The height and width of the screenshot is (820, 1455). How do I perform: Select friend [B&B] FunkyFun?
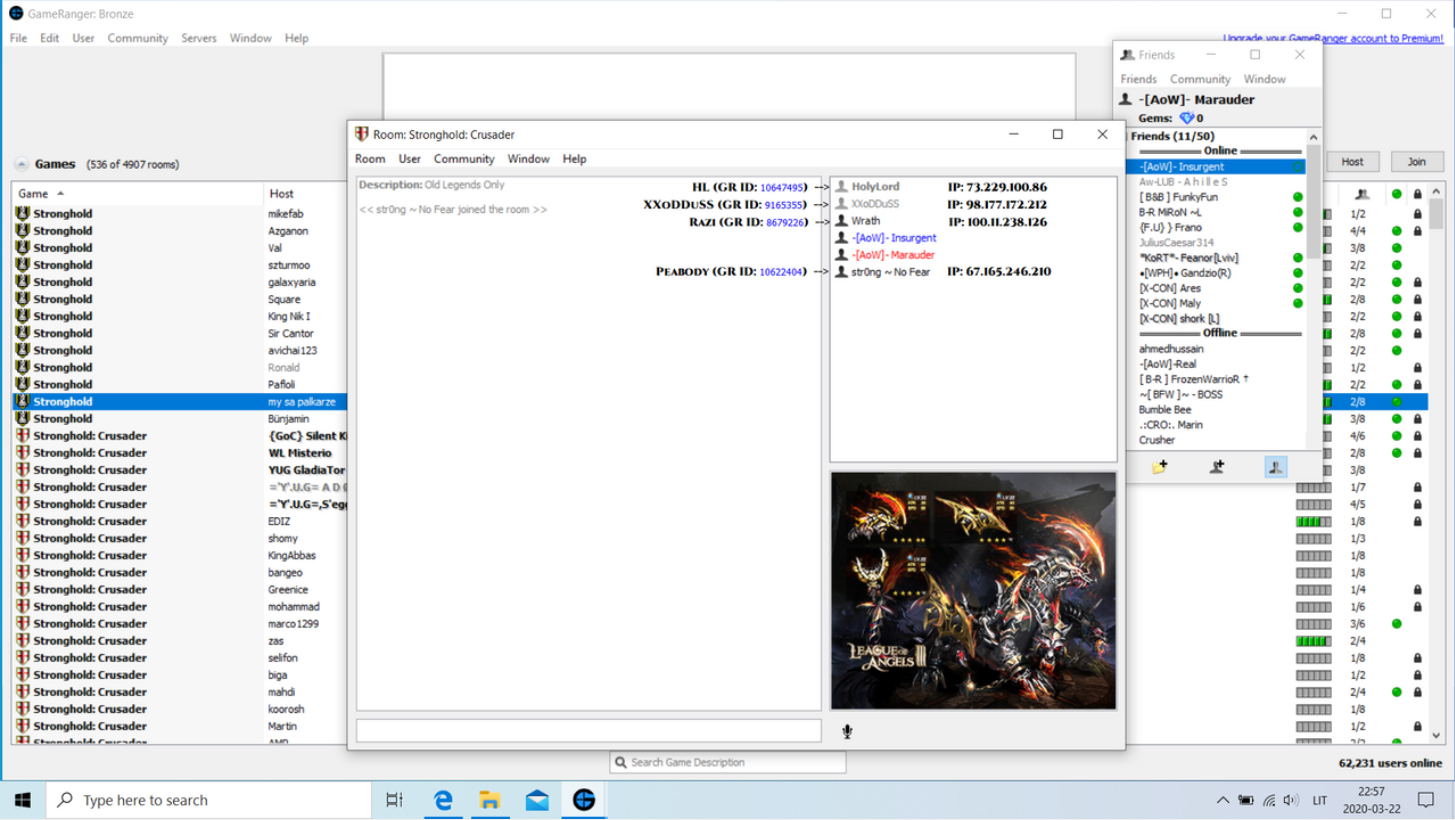(x=1216, y=197)
